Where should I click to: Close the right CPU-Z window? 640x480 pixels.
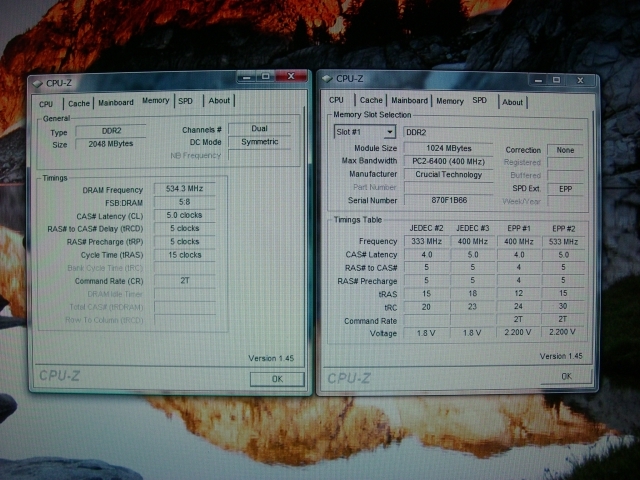point(580,80)
